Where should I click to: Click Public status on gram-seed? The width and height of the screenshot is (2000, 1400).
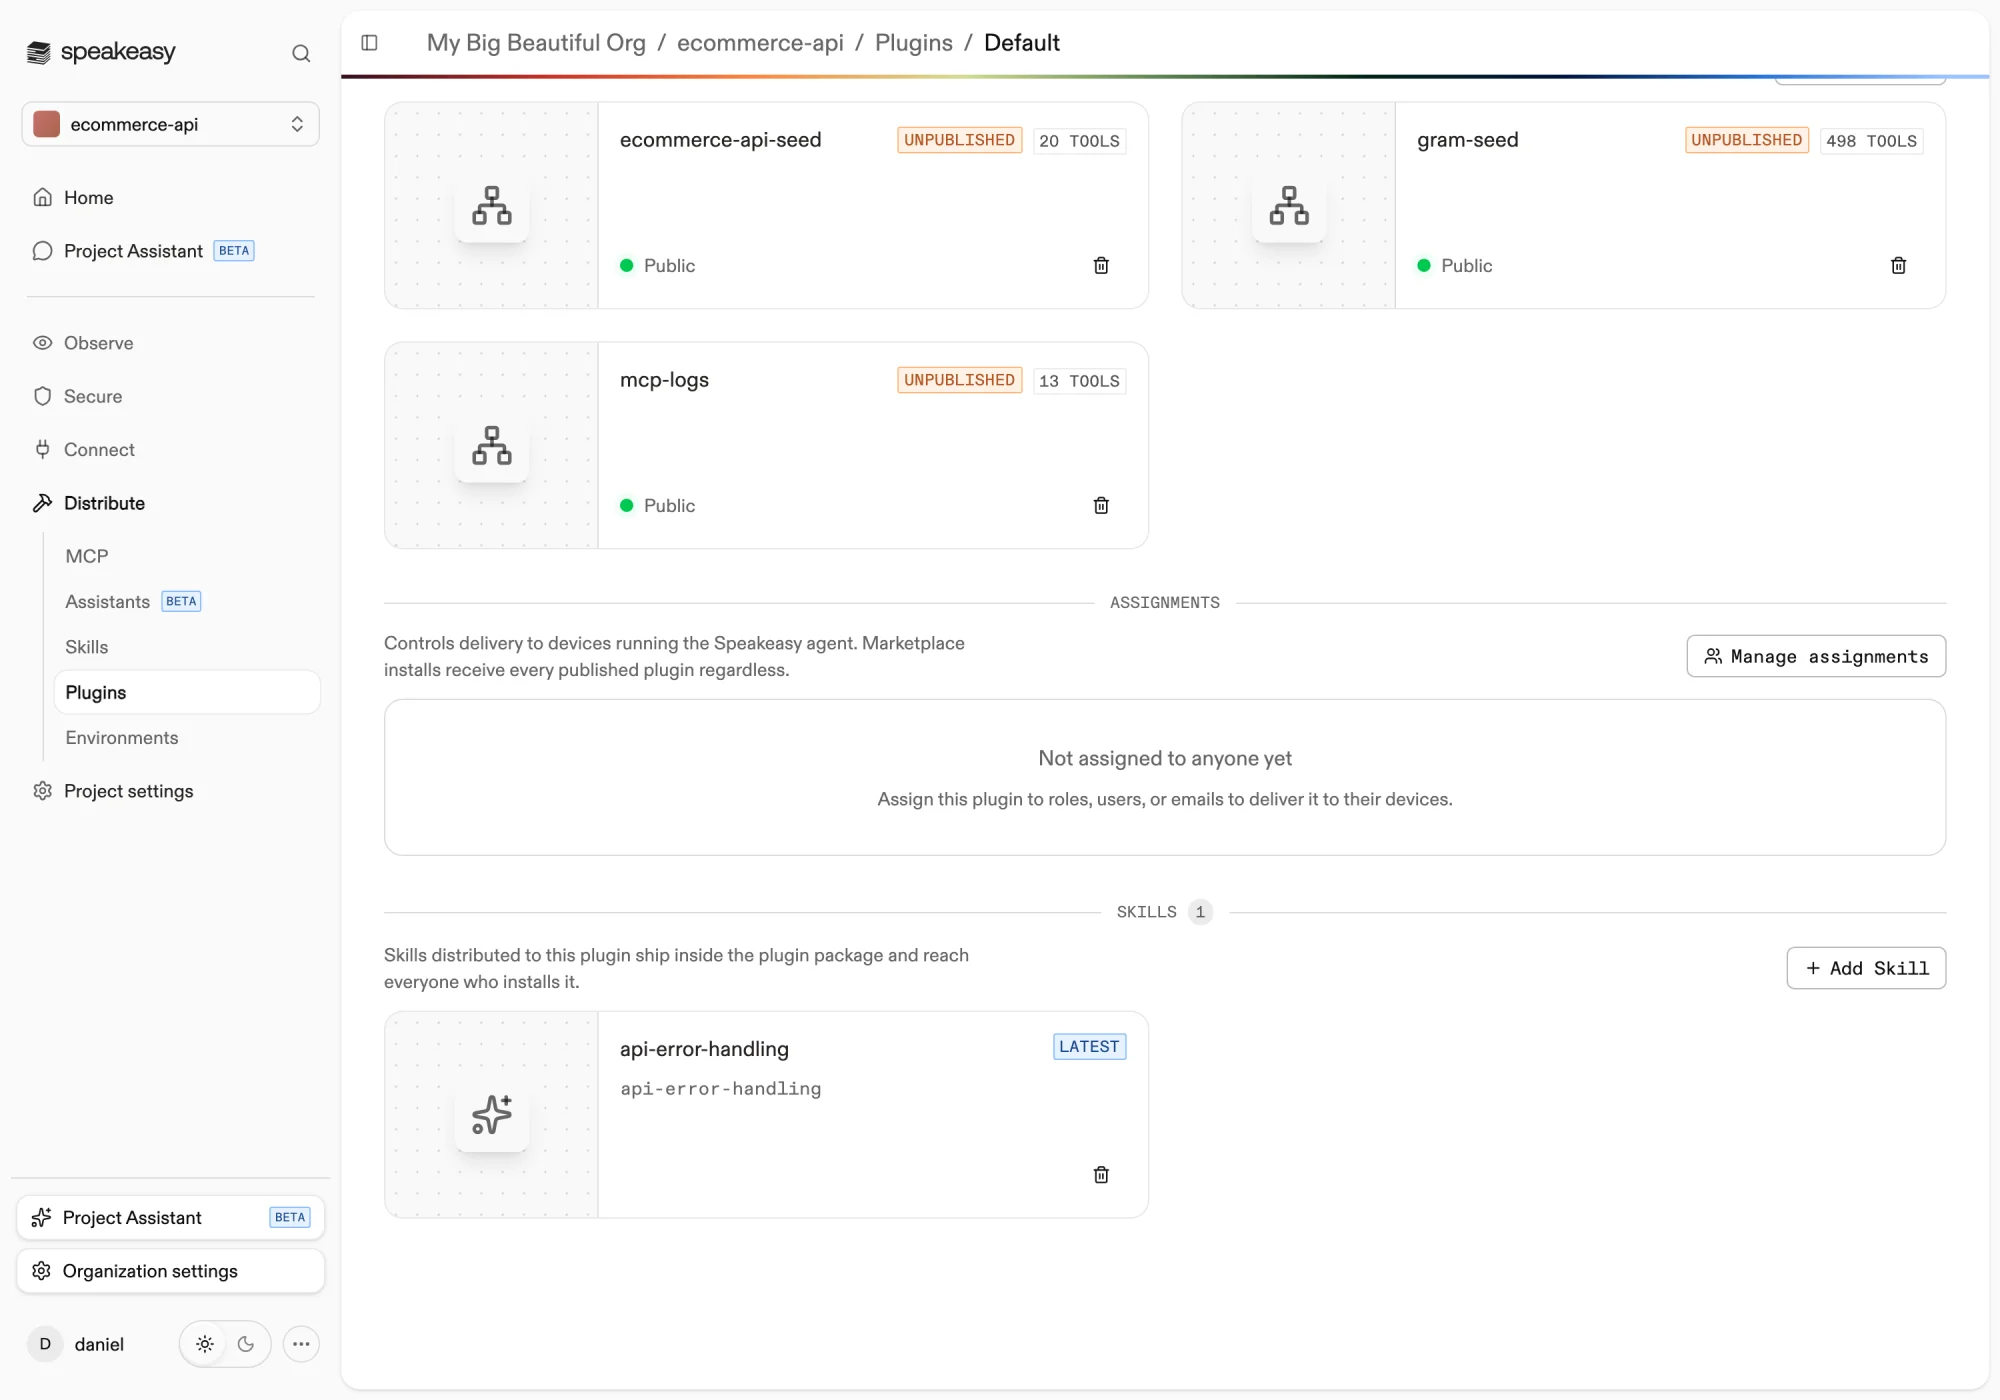(1455, 265)
